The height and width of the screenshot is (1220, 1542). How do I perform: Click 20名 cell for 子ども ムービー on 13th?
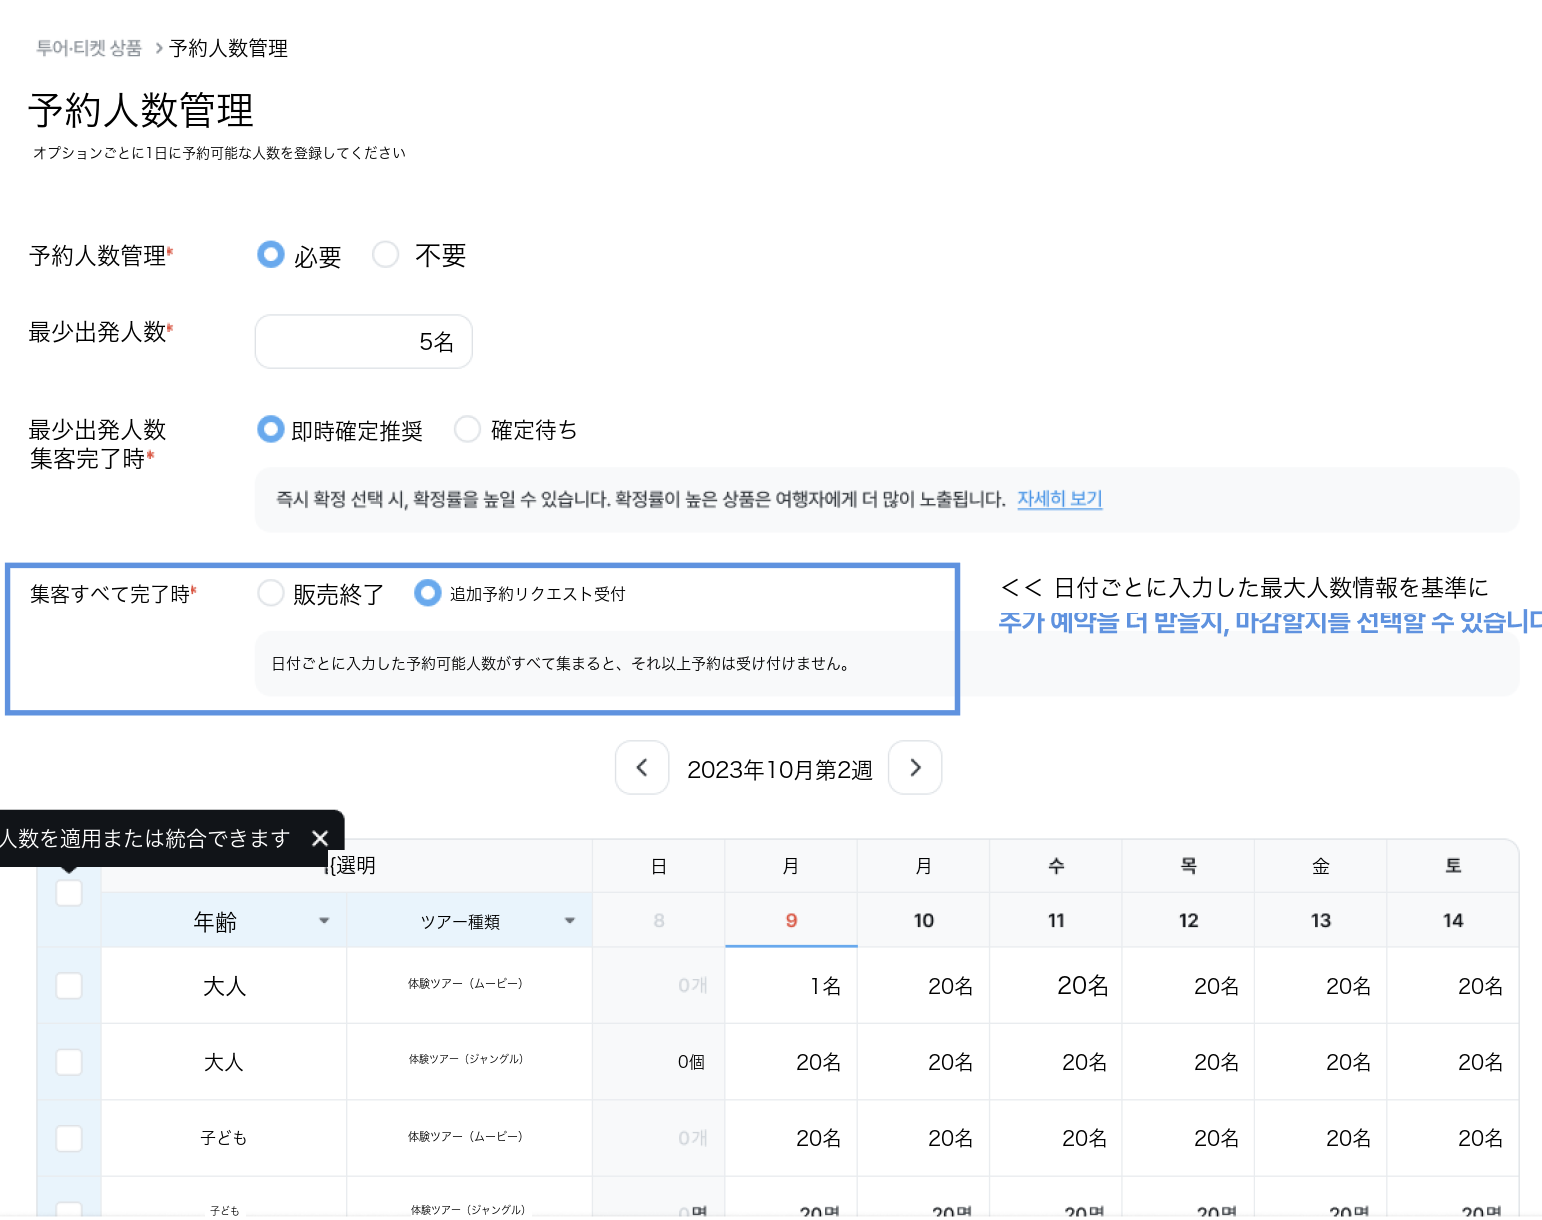tap(1321, 1138)
